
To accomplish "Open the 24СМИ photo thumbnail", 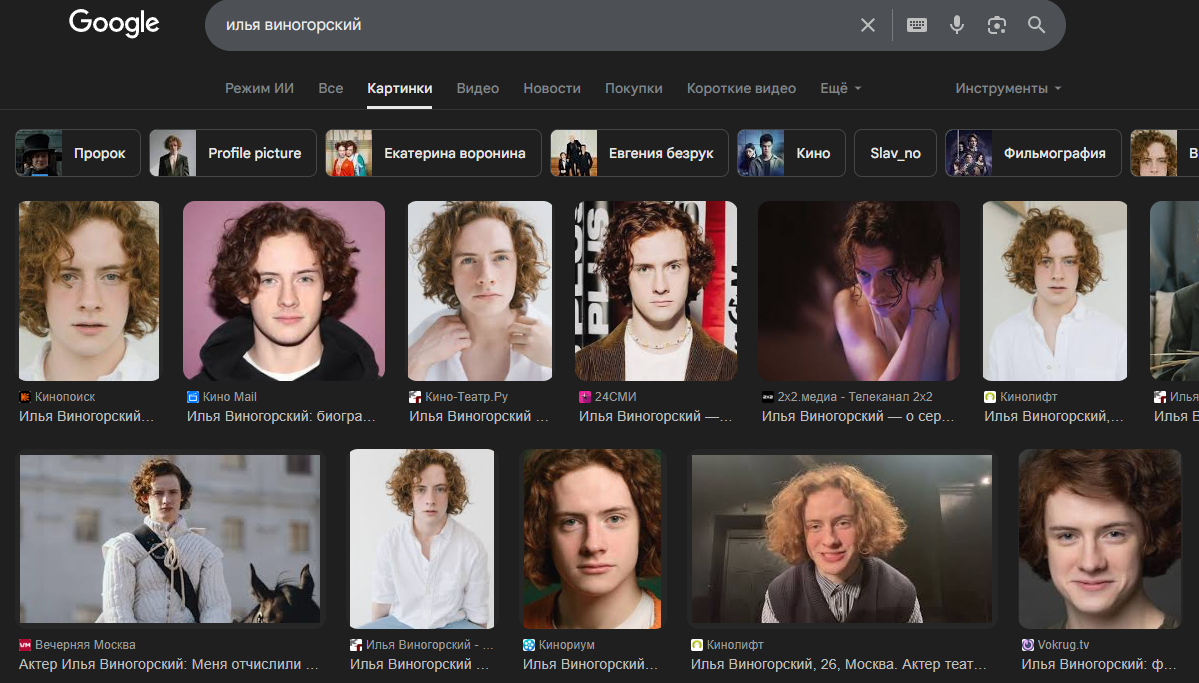I will tap(656, 291).
